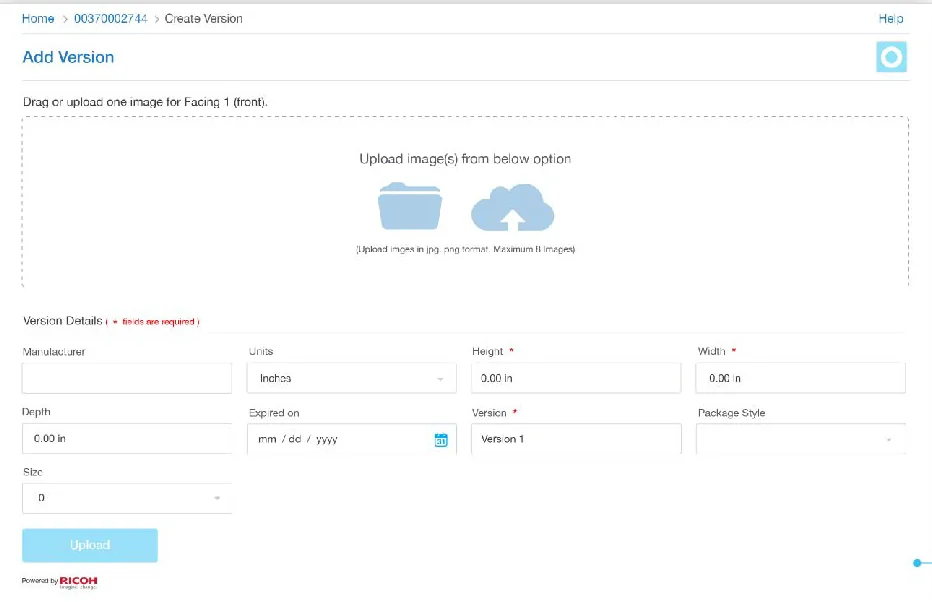Image resolution: width=932 pixels, height=602 pixels.
Task: Click the cloud upload icon
Action: click(x=512, y=207)
